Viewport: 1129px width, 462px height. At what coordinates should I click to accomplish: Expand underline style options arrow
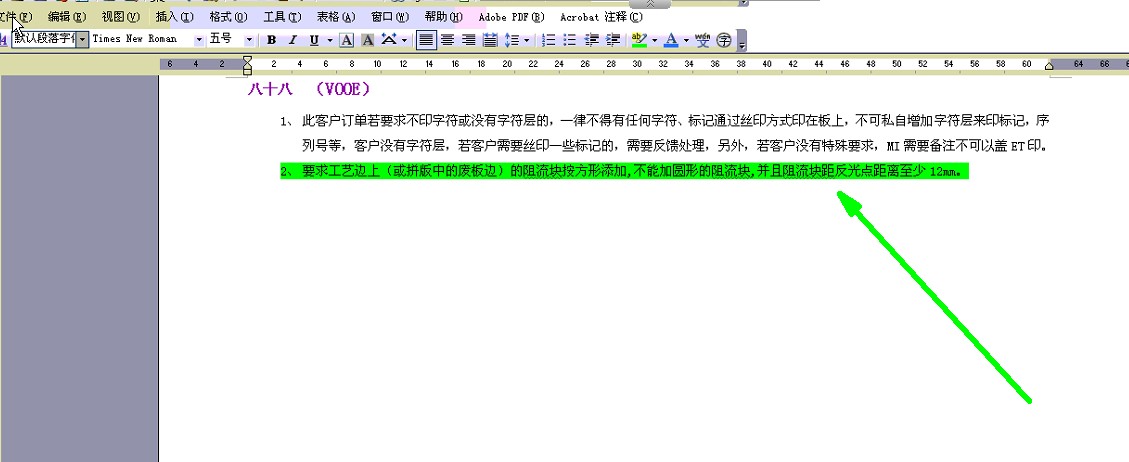pos(330,40)
